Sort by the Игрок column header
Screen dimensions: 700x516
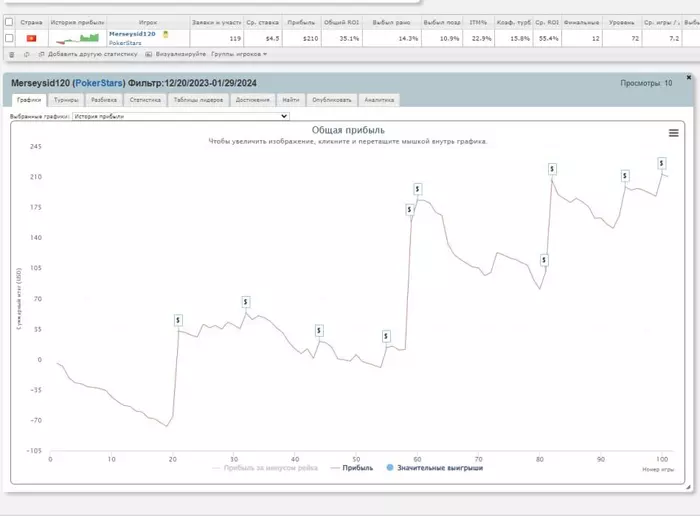[148, 22]
